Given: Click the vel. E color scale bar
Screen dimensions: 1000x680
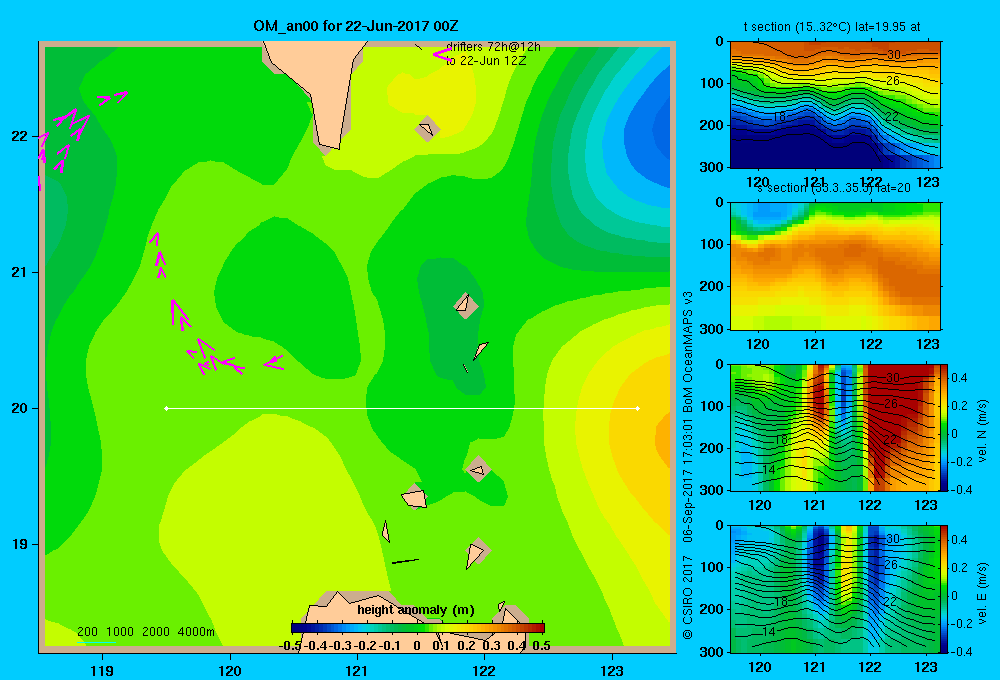Looking at the screenshot, I should pos(944,589).
